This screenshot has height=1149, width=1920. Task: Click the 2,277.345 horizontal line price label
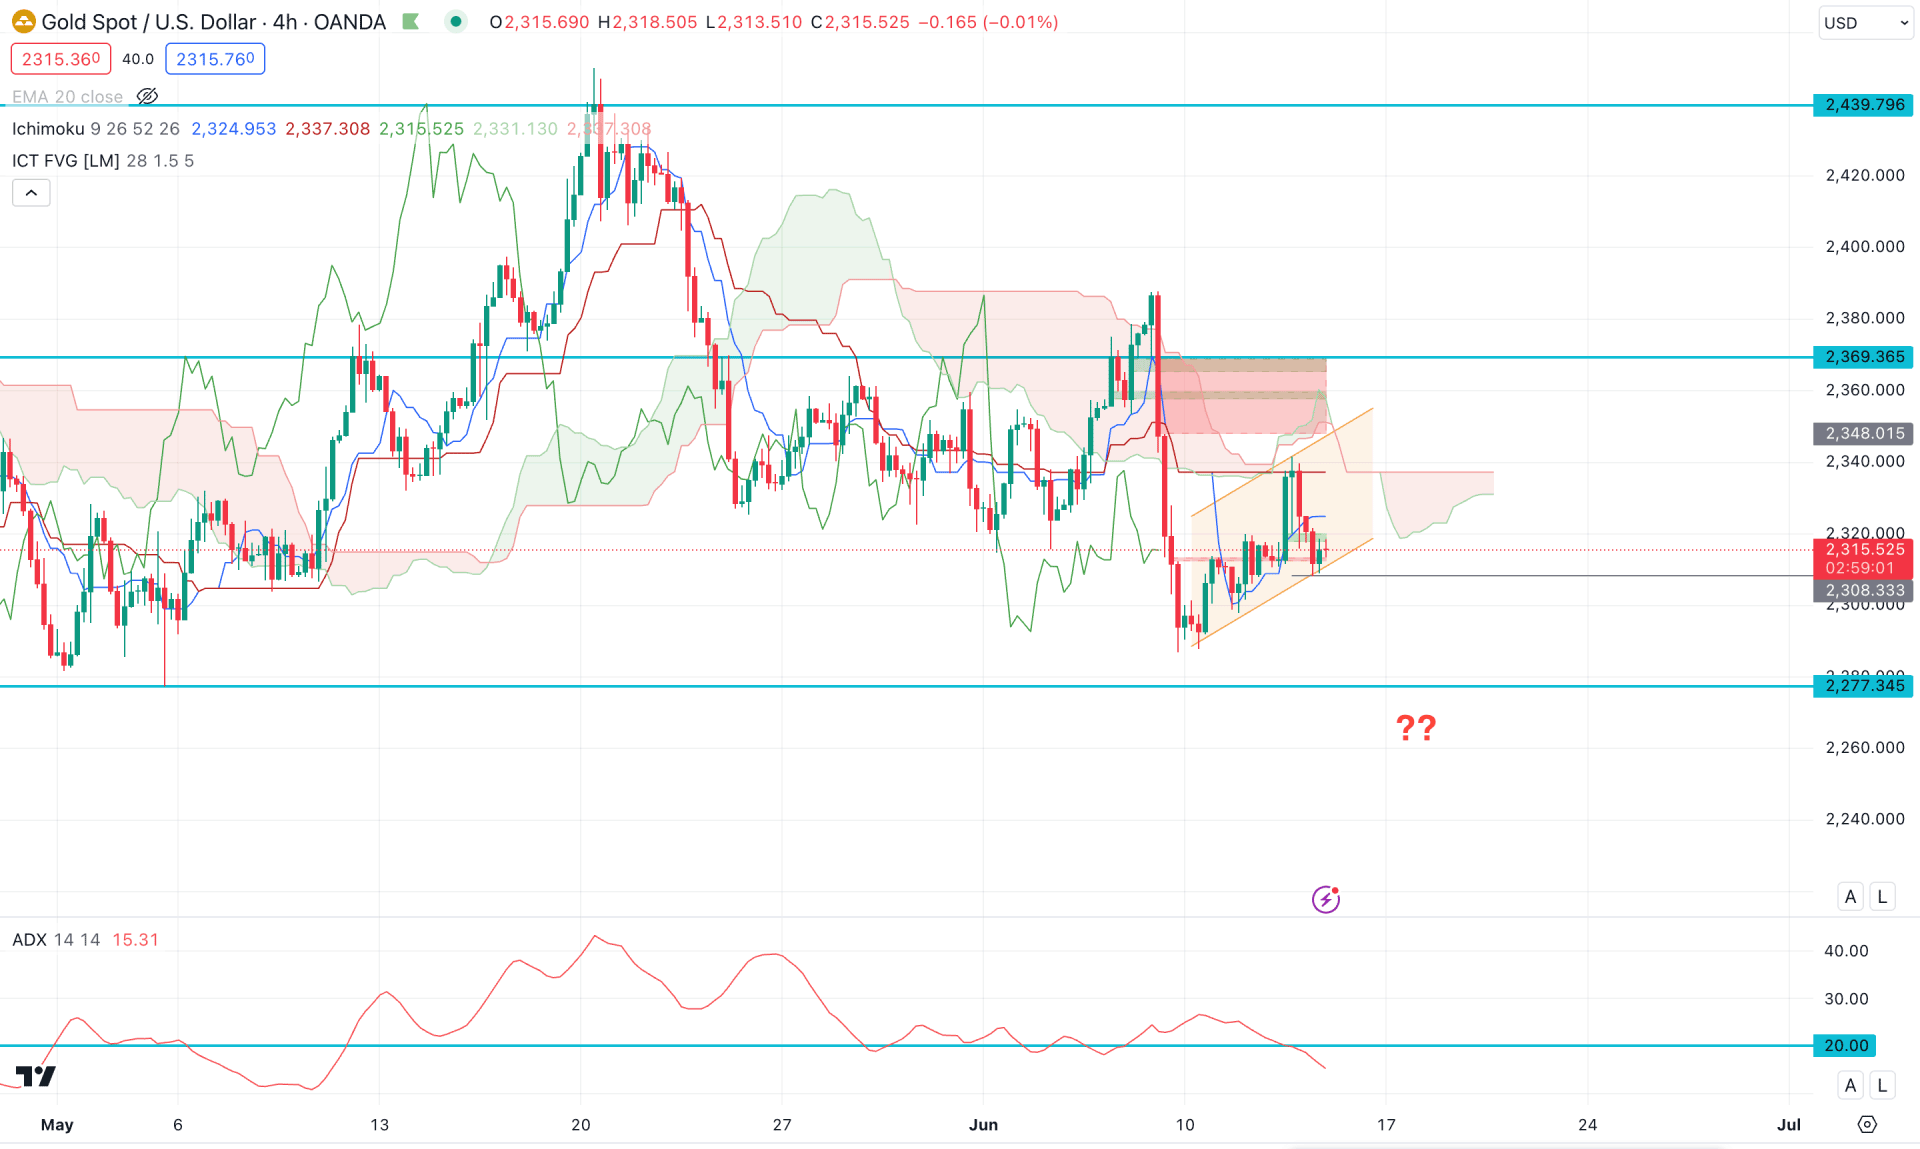point(1863,686)
